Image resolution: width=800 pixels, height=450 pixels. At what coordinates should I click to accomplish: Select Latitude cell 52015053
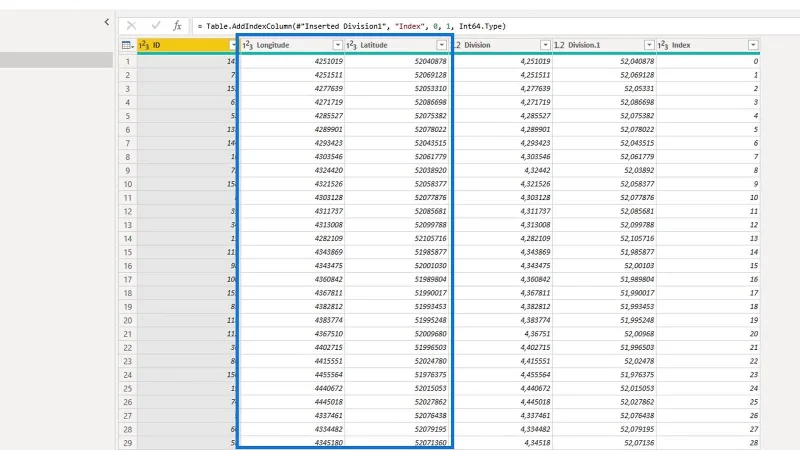coord(396,388)
